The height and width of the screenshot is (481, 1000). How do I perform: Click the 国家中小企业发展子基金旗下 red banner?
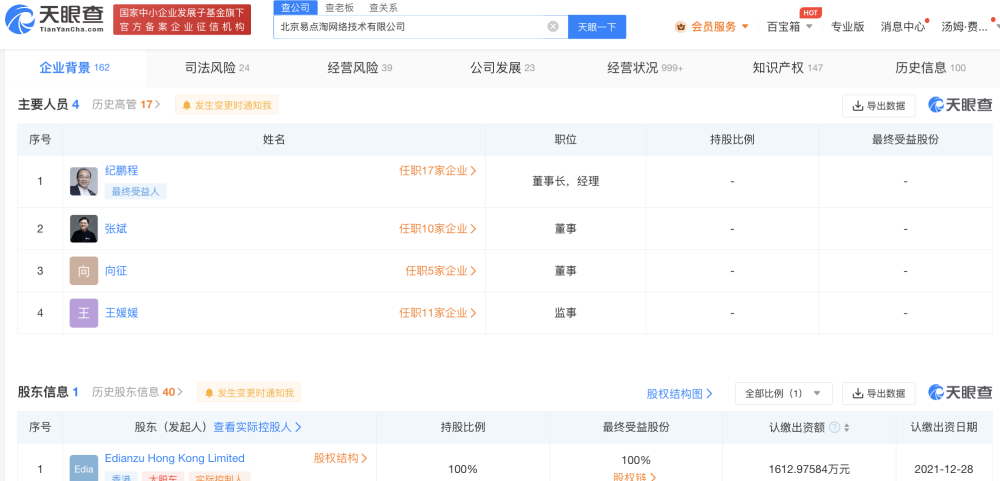(x=182, y=20)
